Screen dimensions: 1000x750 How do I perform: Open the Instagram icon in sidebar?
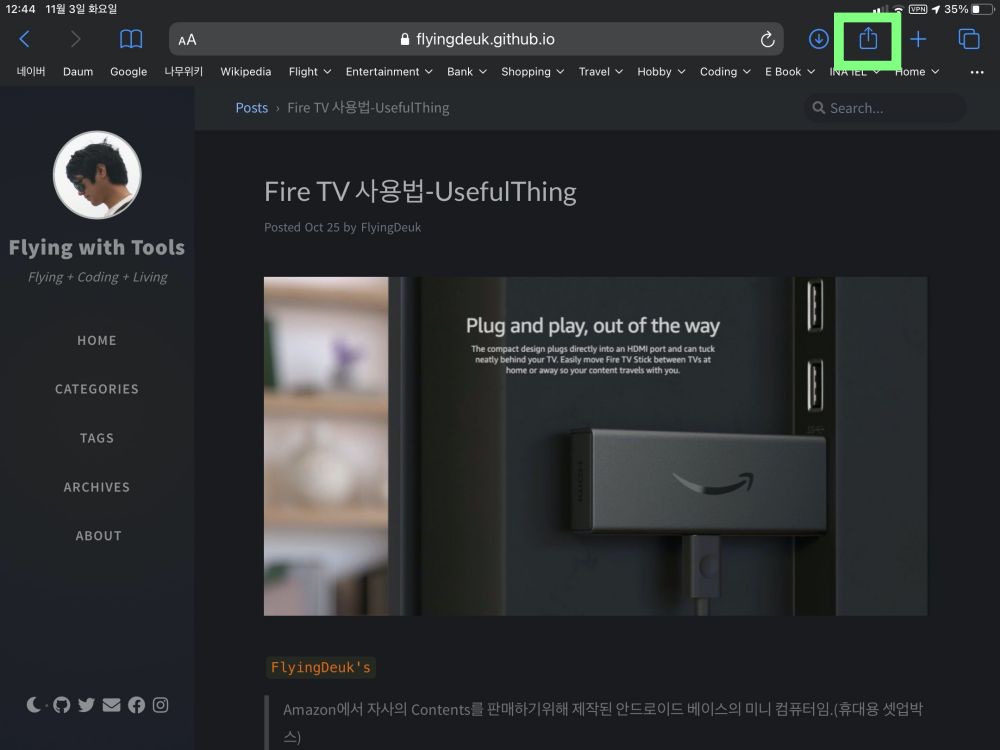point(160,705)
